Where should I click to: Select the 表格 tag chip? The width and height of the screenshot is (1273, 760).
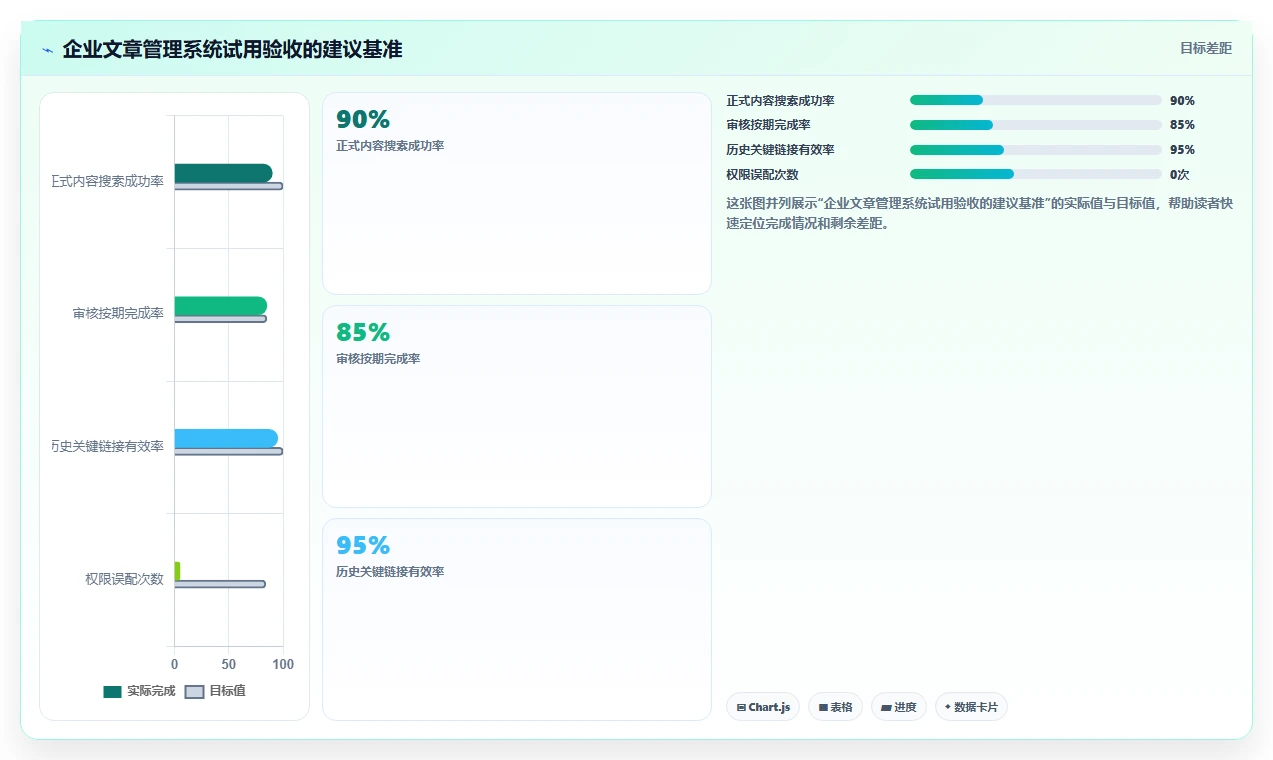tap(835, 707)
